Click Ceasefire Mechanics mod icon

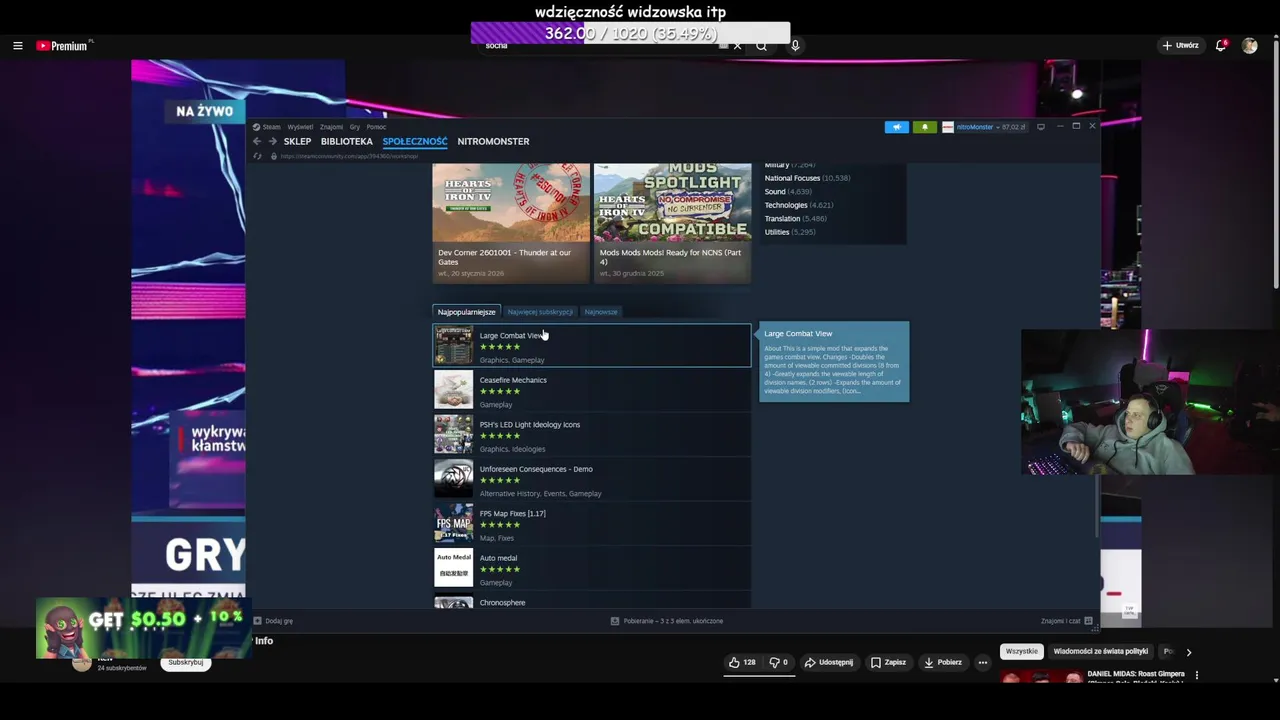tap(453, 390)
